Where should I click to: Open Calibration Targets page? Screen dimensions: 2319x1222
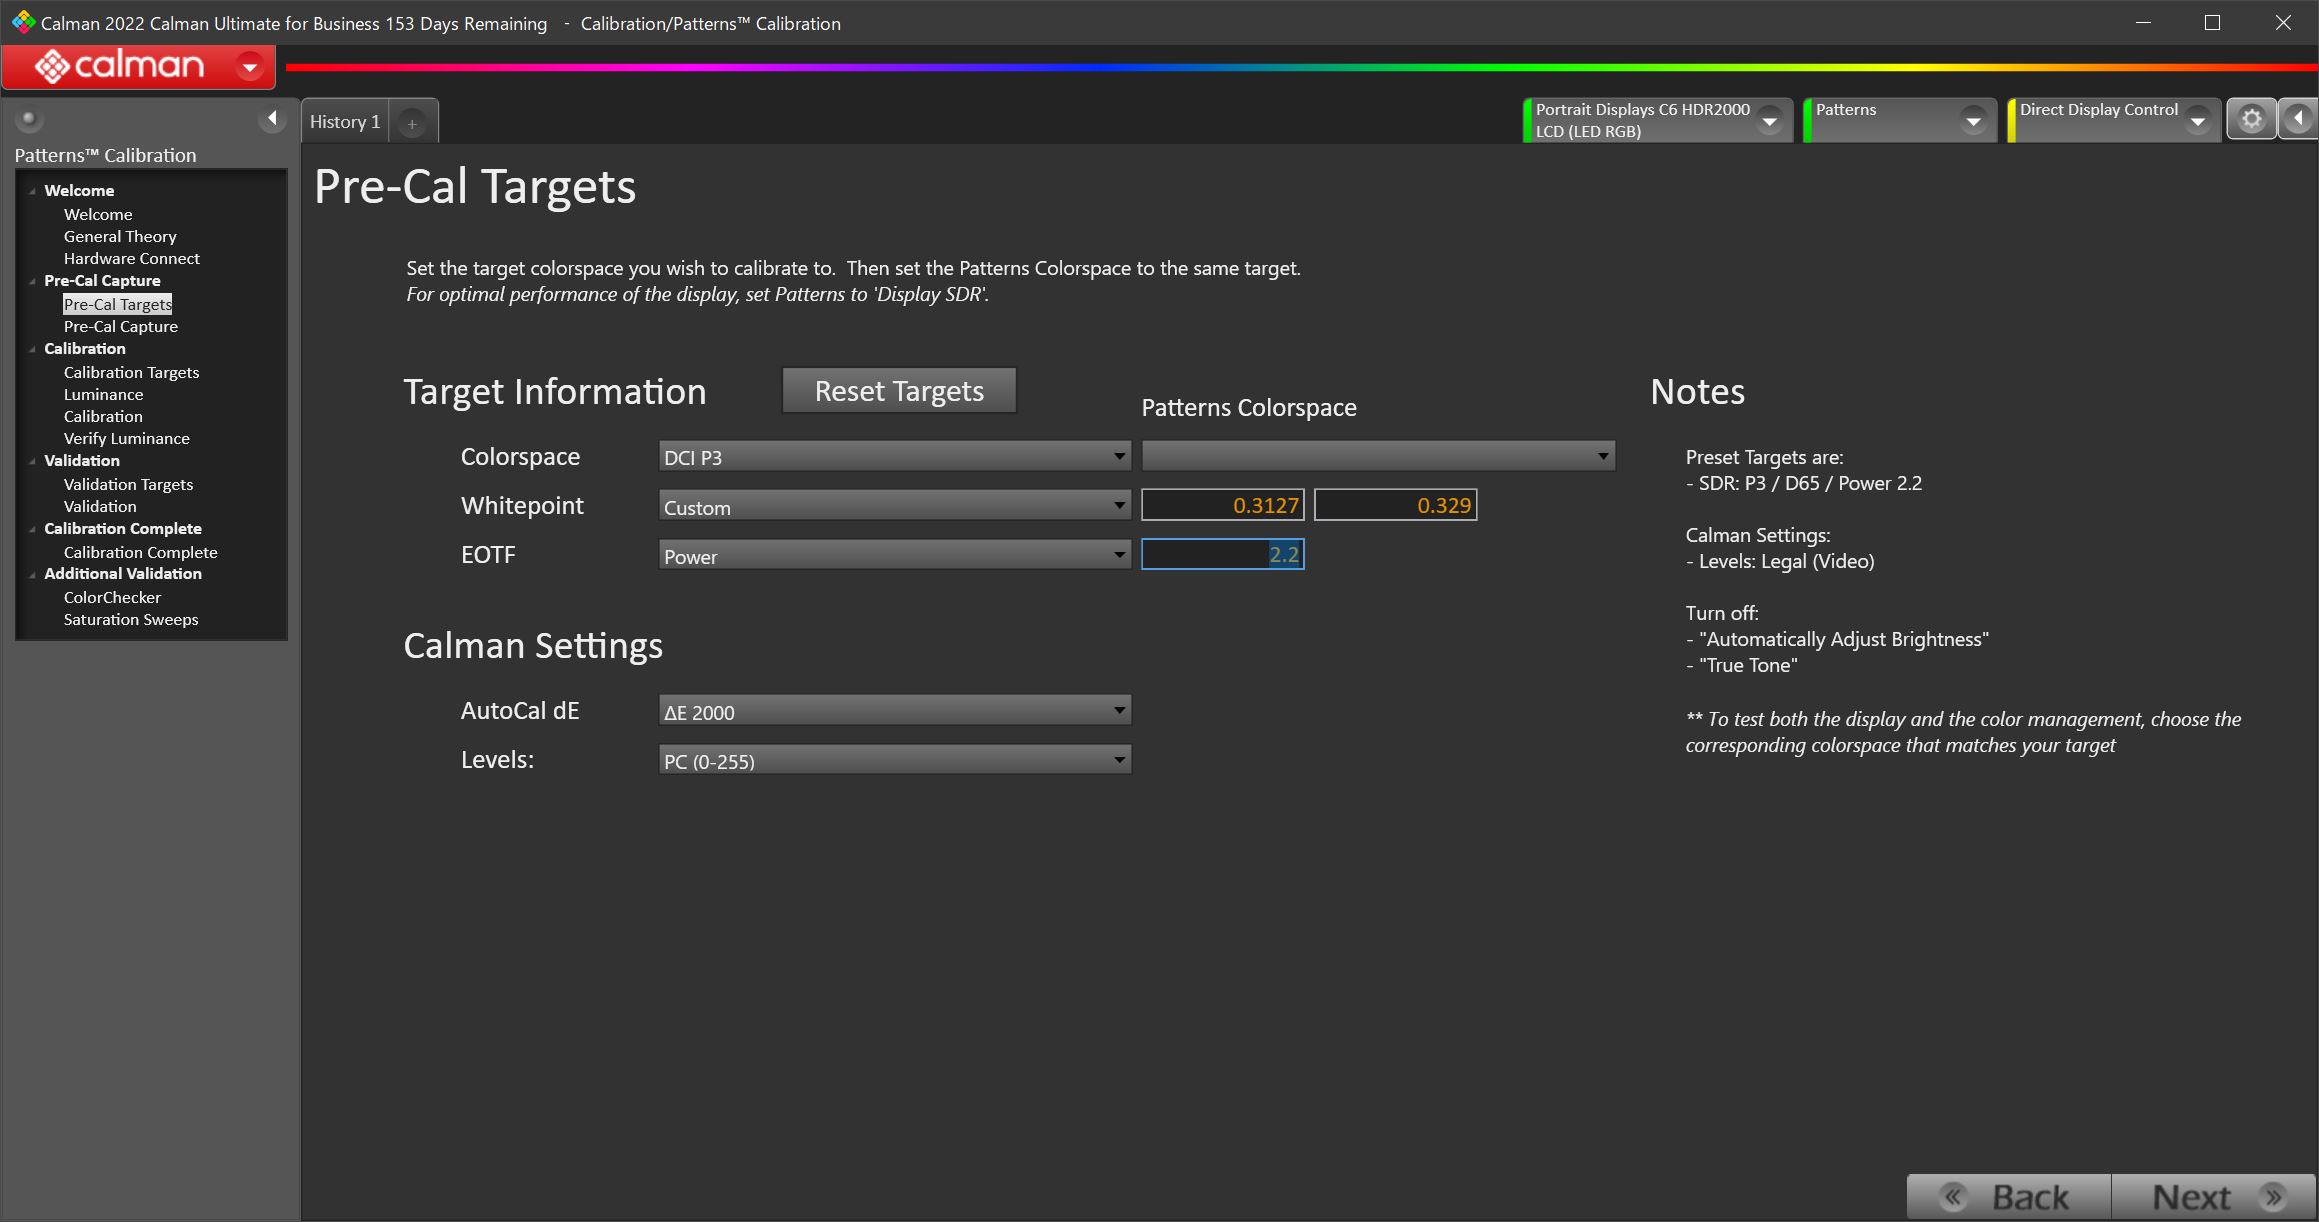coord(132,372)
